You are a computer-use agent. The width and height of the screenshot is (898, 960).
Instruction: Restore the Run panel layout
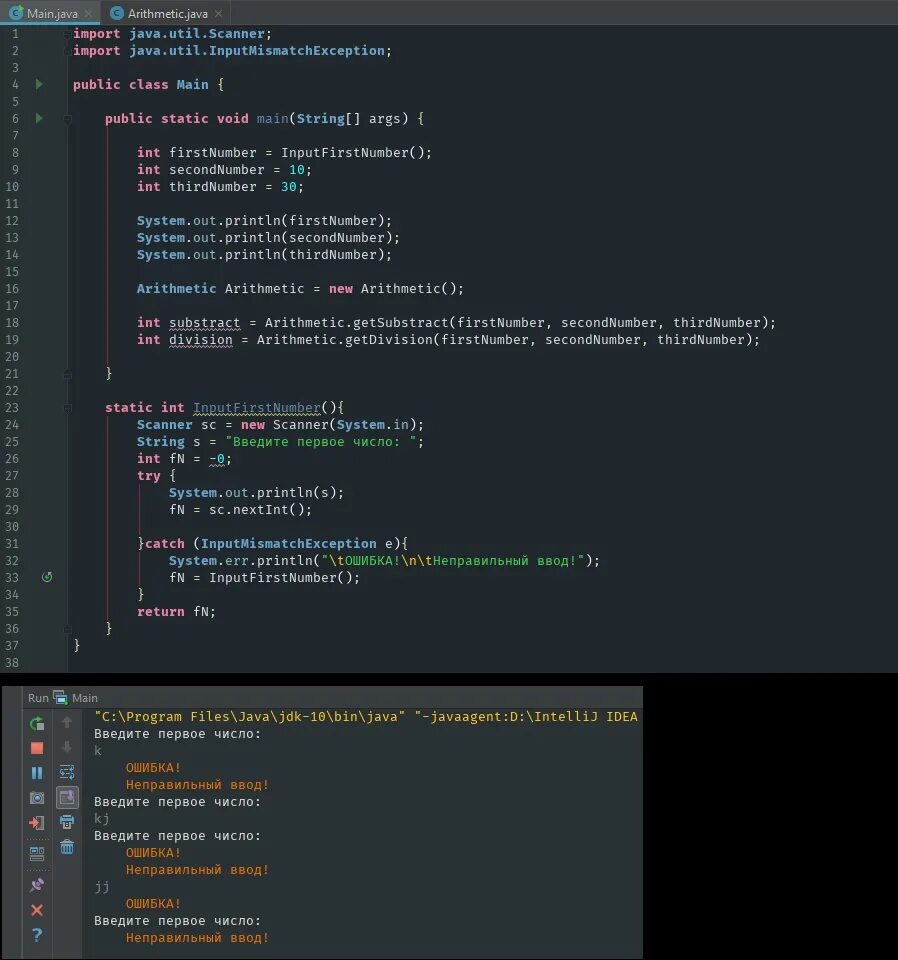point(37,852)
